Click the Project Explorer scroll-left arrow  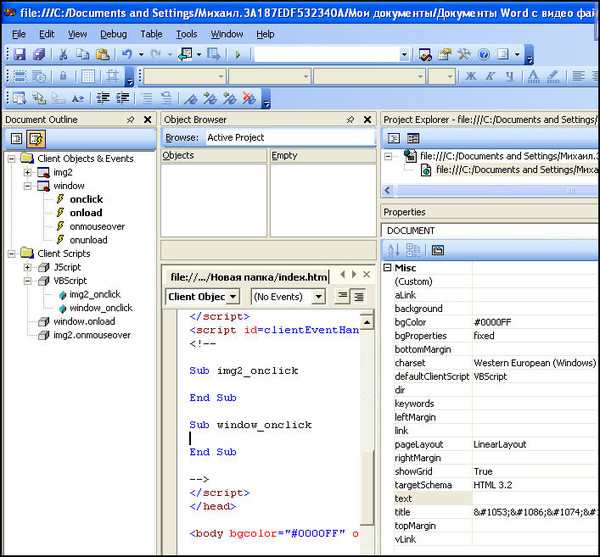pyautogui.click(x=388, y=190)
